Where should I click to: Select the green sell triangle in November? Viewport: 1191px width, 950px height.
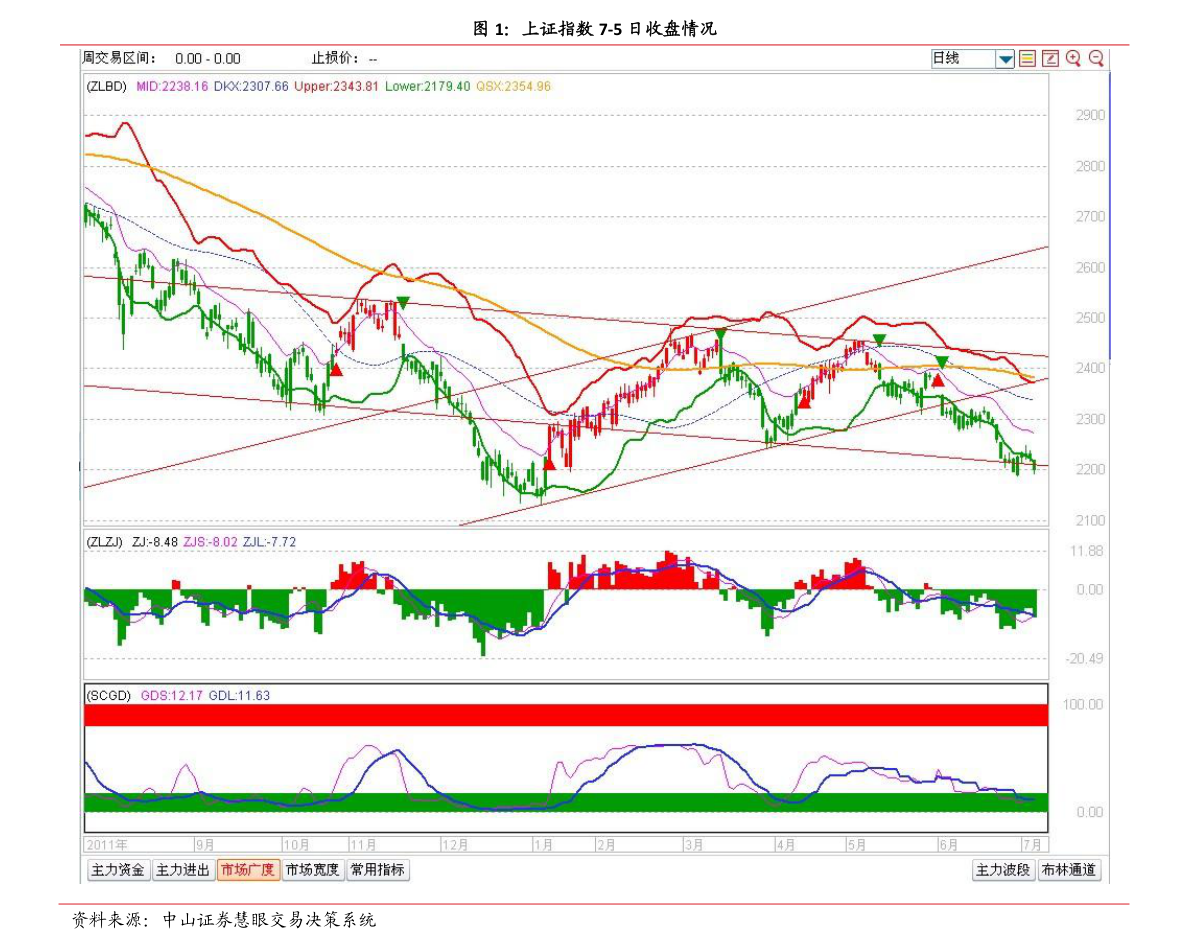coord(403,303)
